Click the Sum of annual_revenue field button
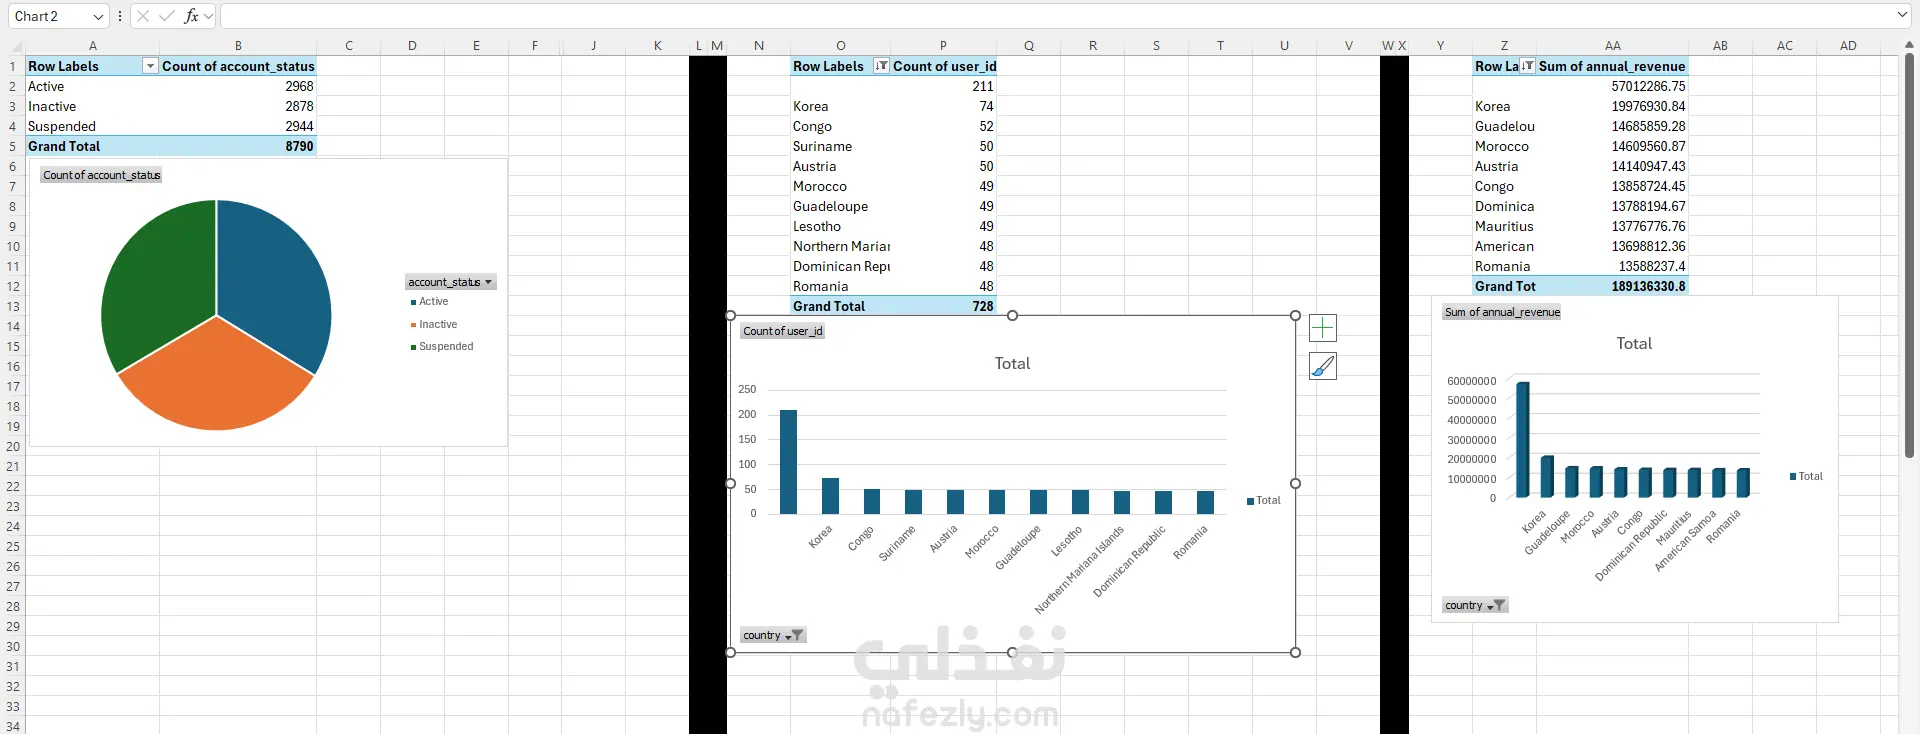This screenshot has height=734, width=1920. [1502, 312]
